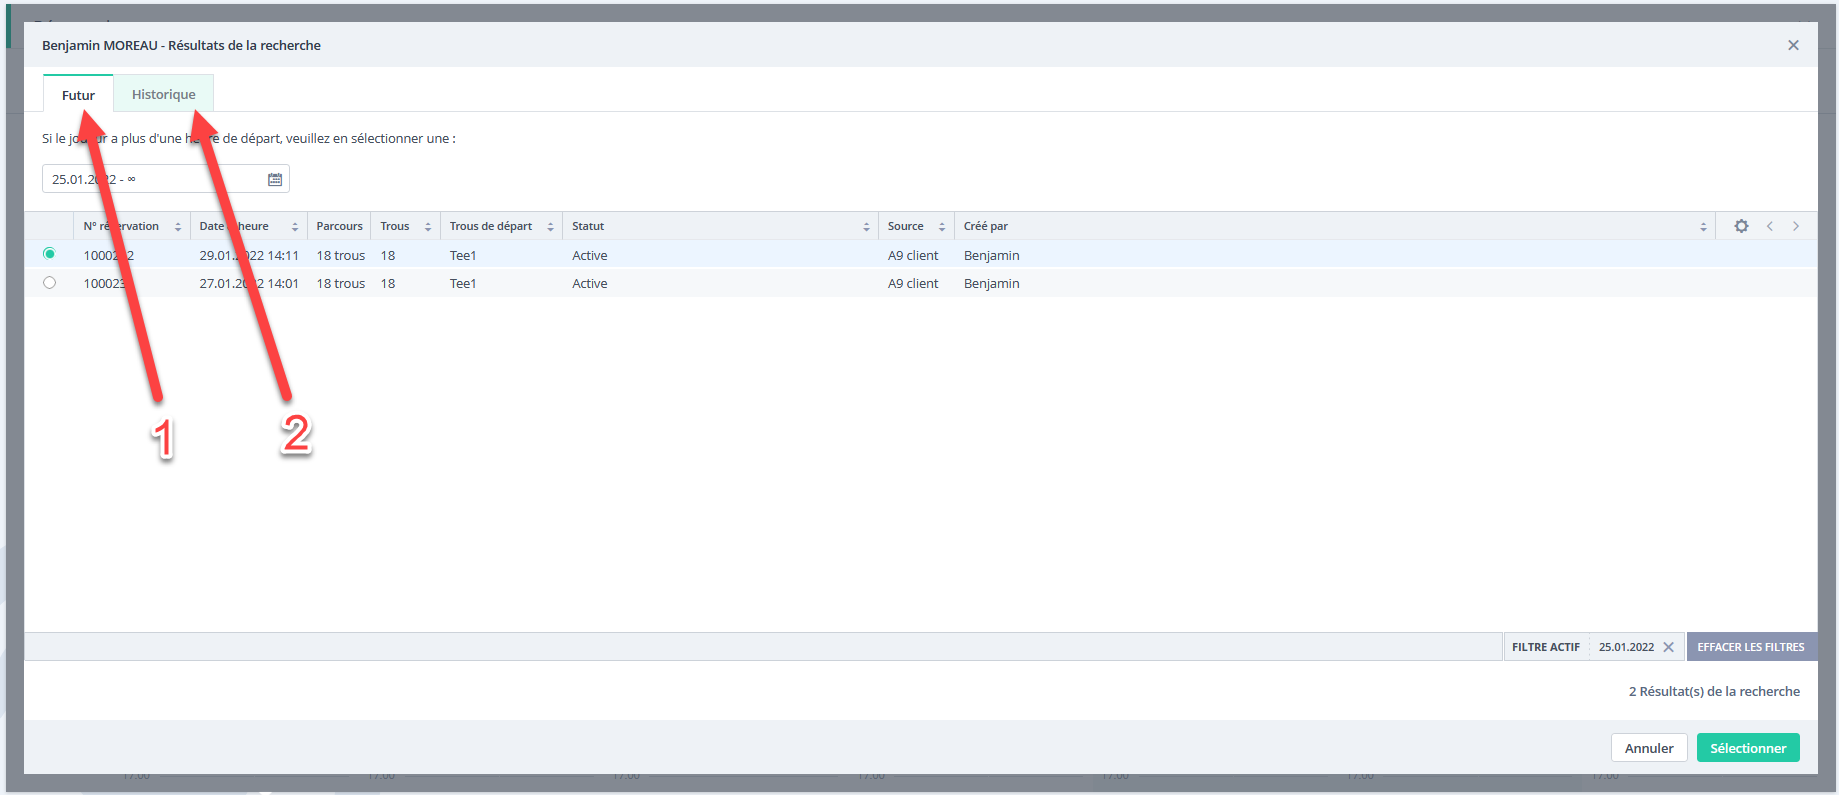Sort by Créé par column arrows
The width and height of the screenshot is (1839, 795).
pos(1703,227)
